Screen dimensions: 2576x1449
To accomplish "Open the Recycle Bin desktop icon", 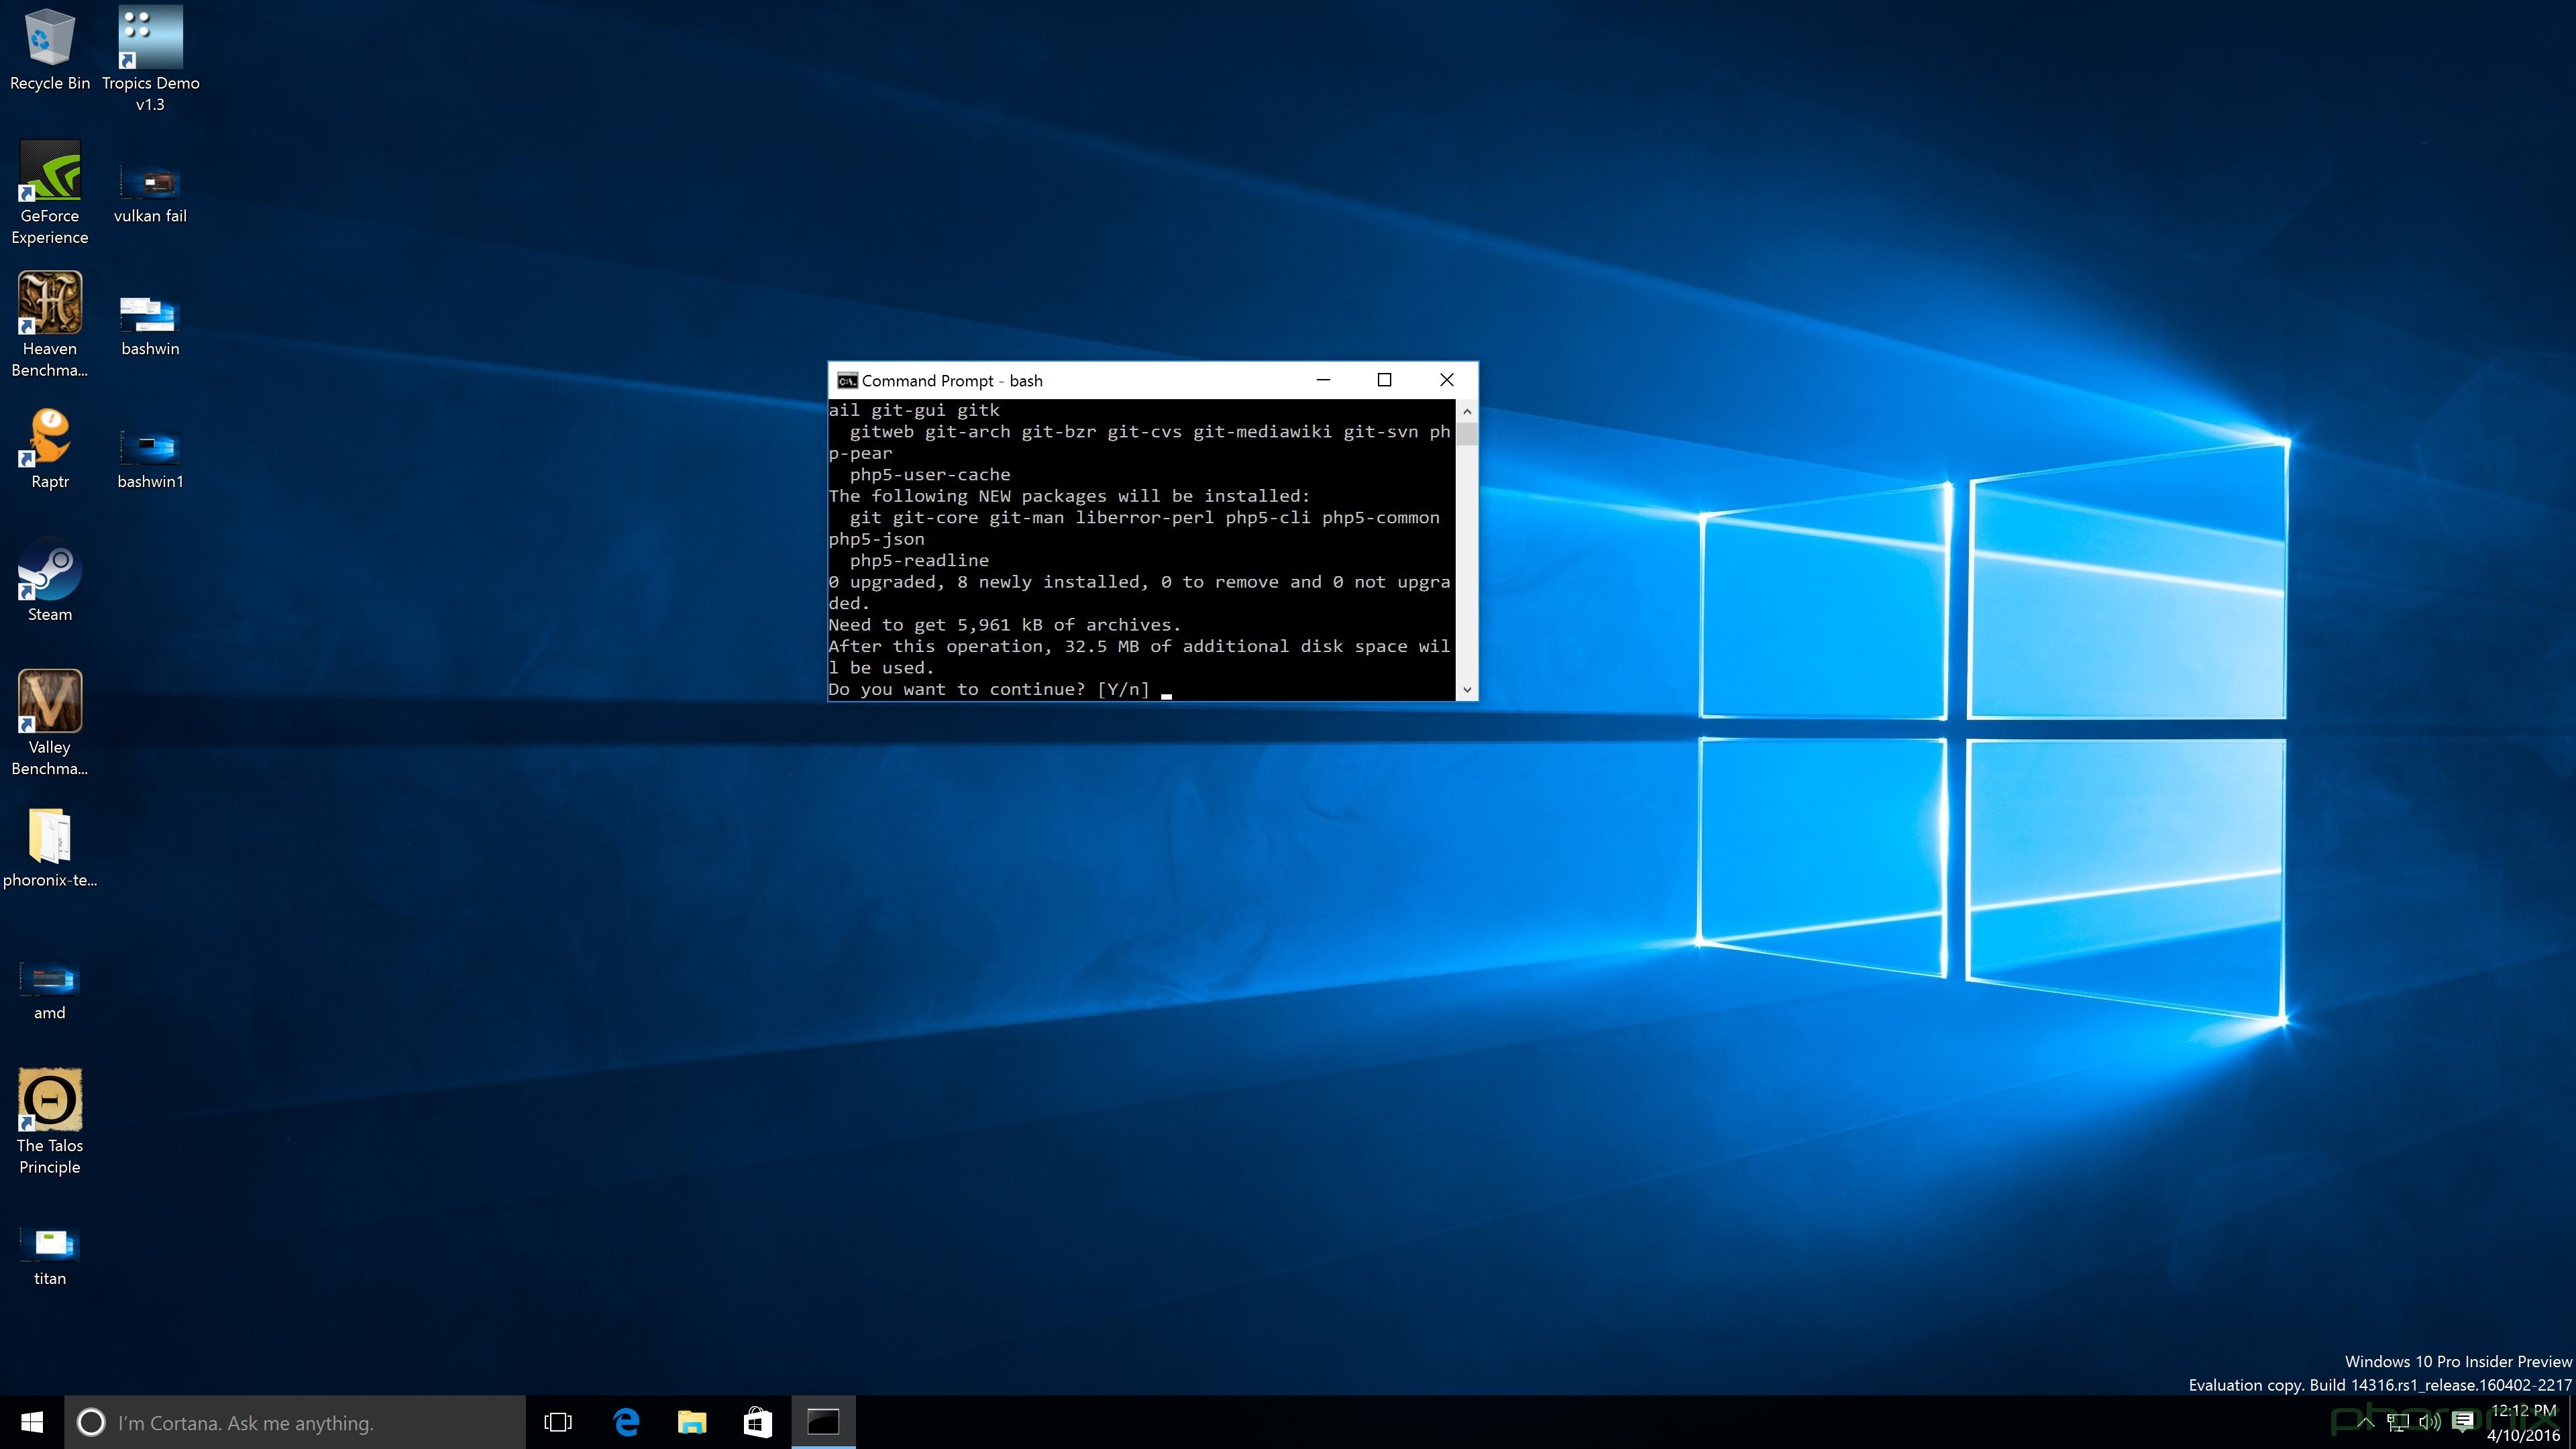I will [x=49, y=40].
